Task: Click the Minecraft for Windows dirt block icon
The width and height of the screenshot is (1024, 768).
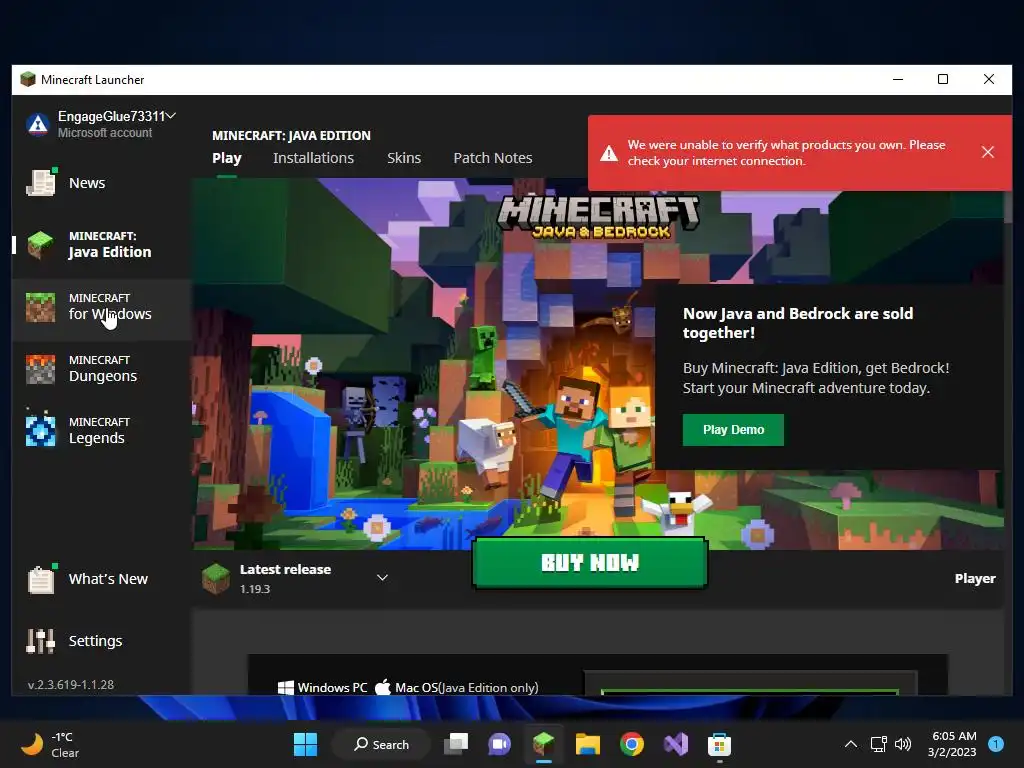Action: pyautogui.click(x=40, y=307)
